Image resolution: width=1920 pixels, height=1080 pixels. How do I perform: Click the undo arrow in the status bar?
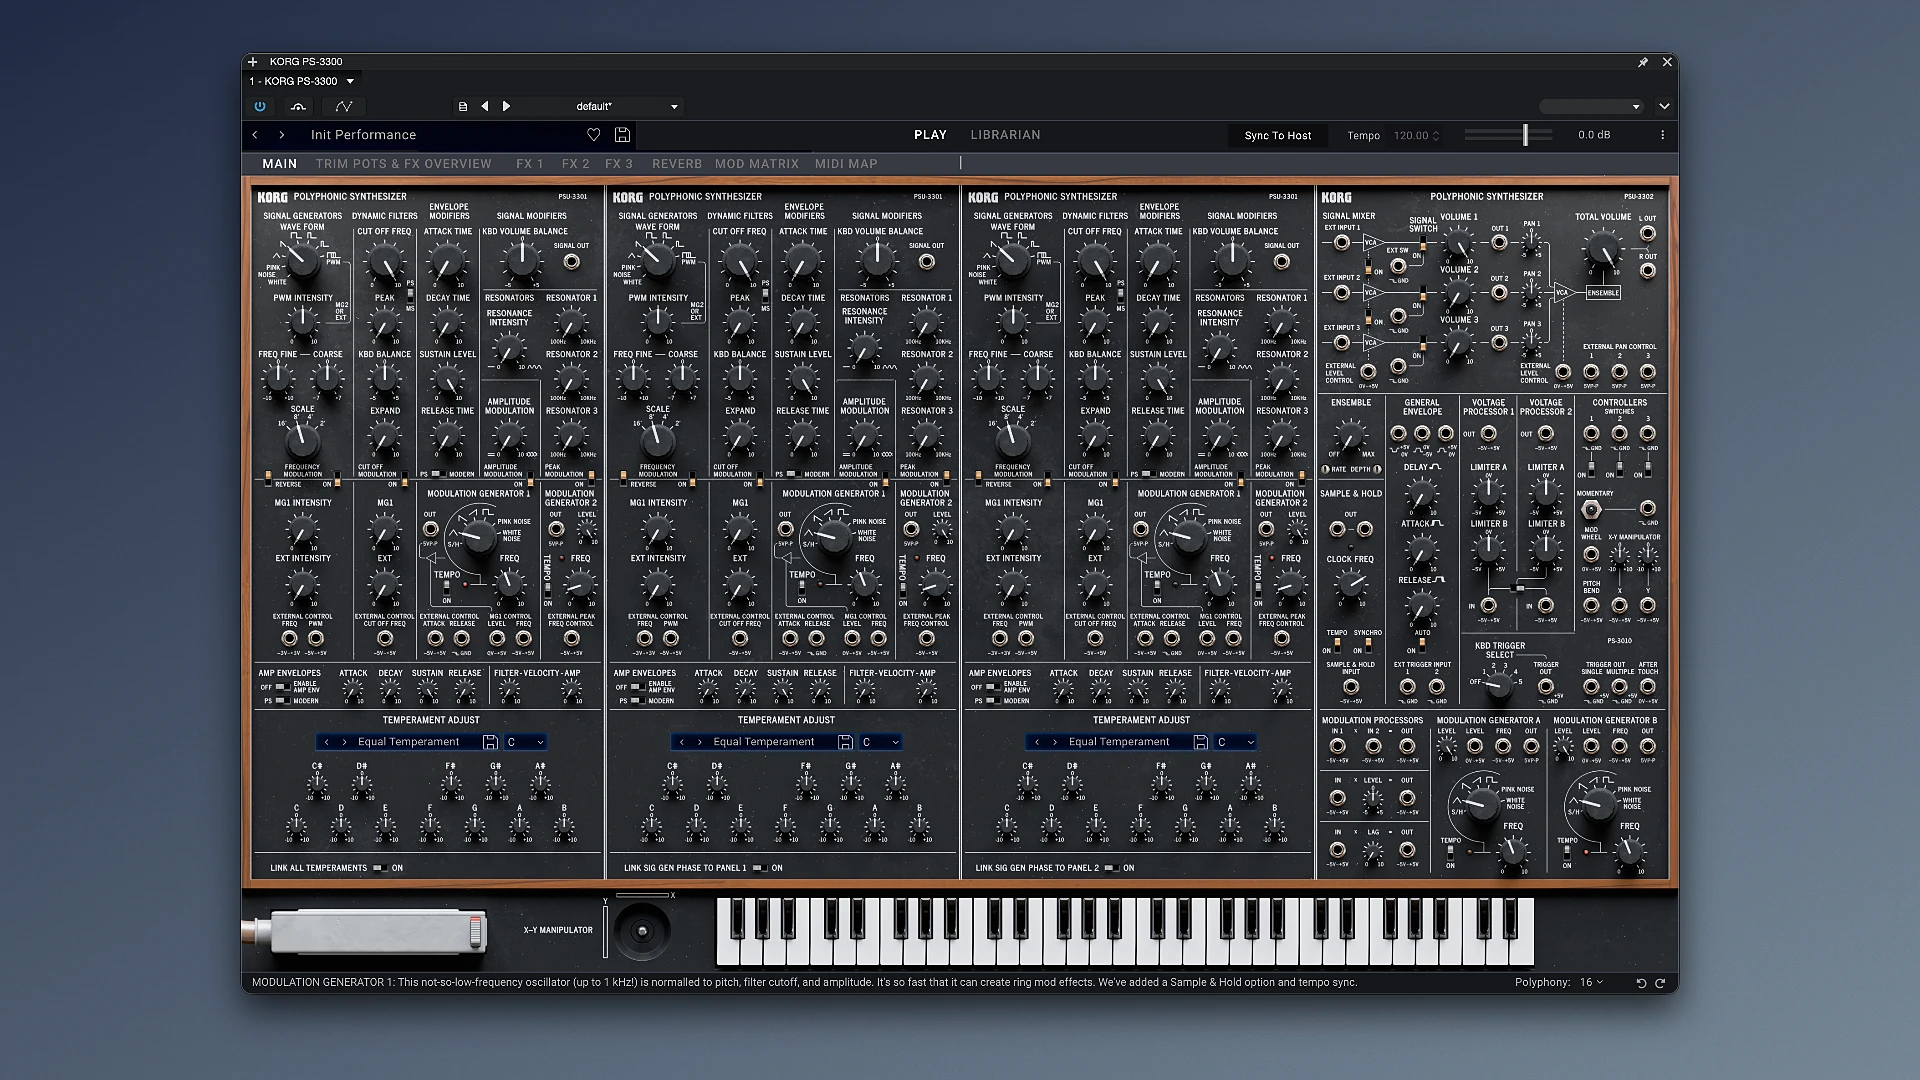tap(1641, 983)
